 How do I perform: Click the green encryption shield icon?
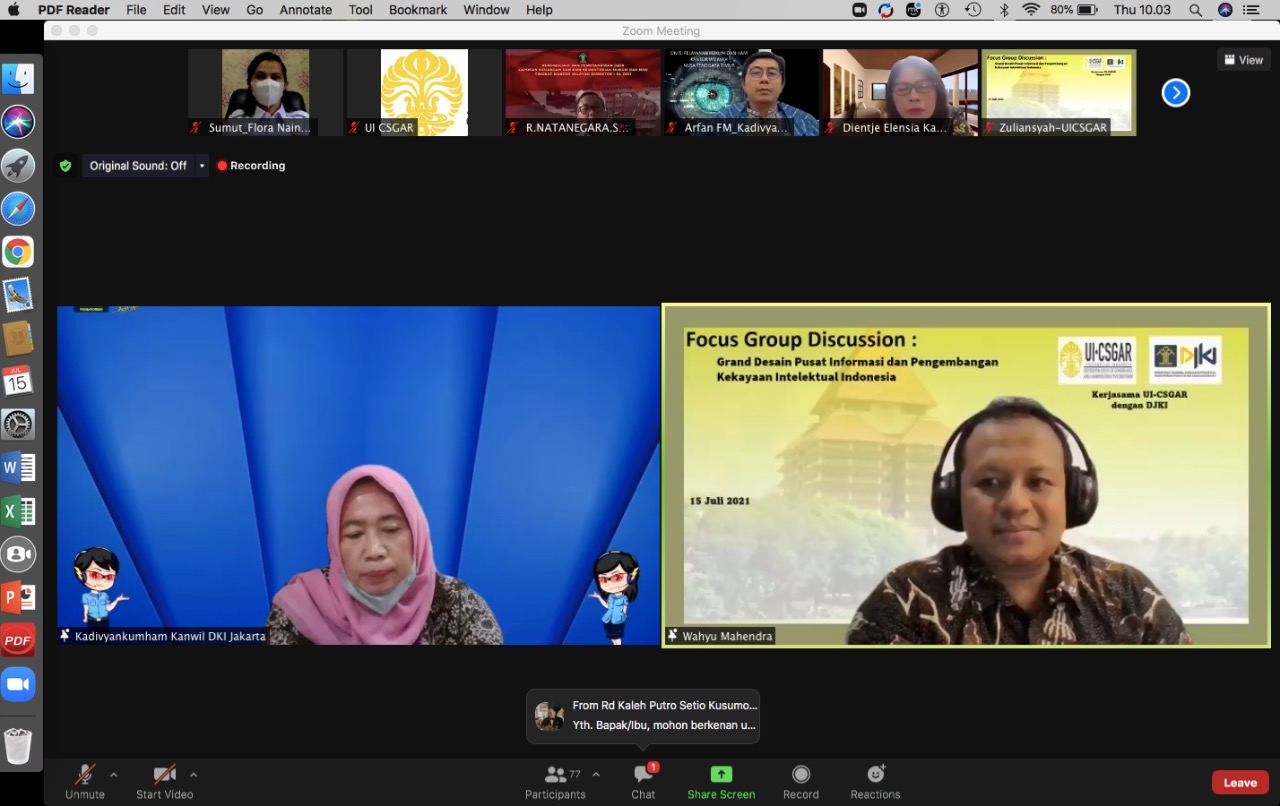(x=65, y=166)
